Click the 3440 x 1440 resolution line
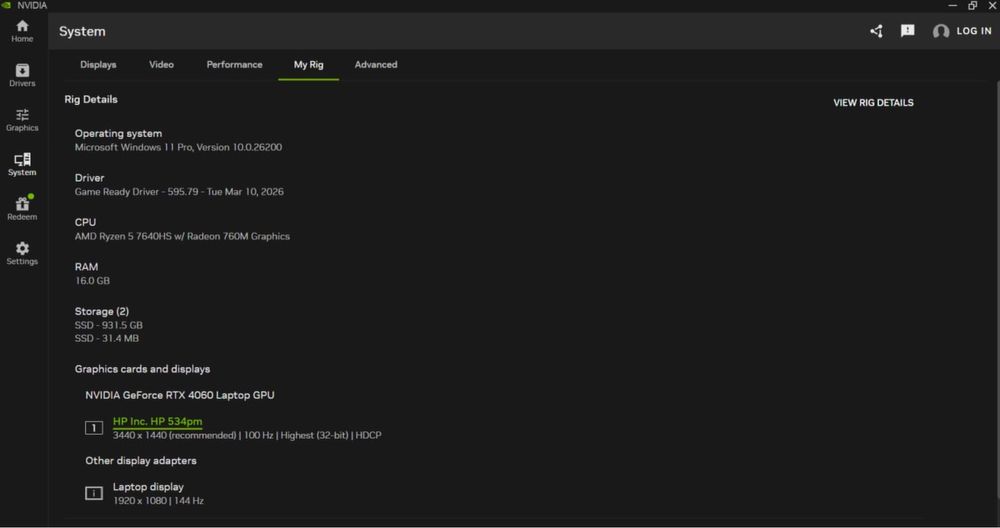The height and width of the screenshot is (528, 1000). click(247, 436)
